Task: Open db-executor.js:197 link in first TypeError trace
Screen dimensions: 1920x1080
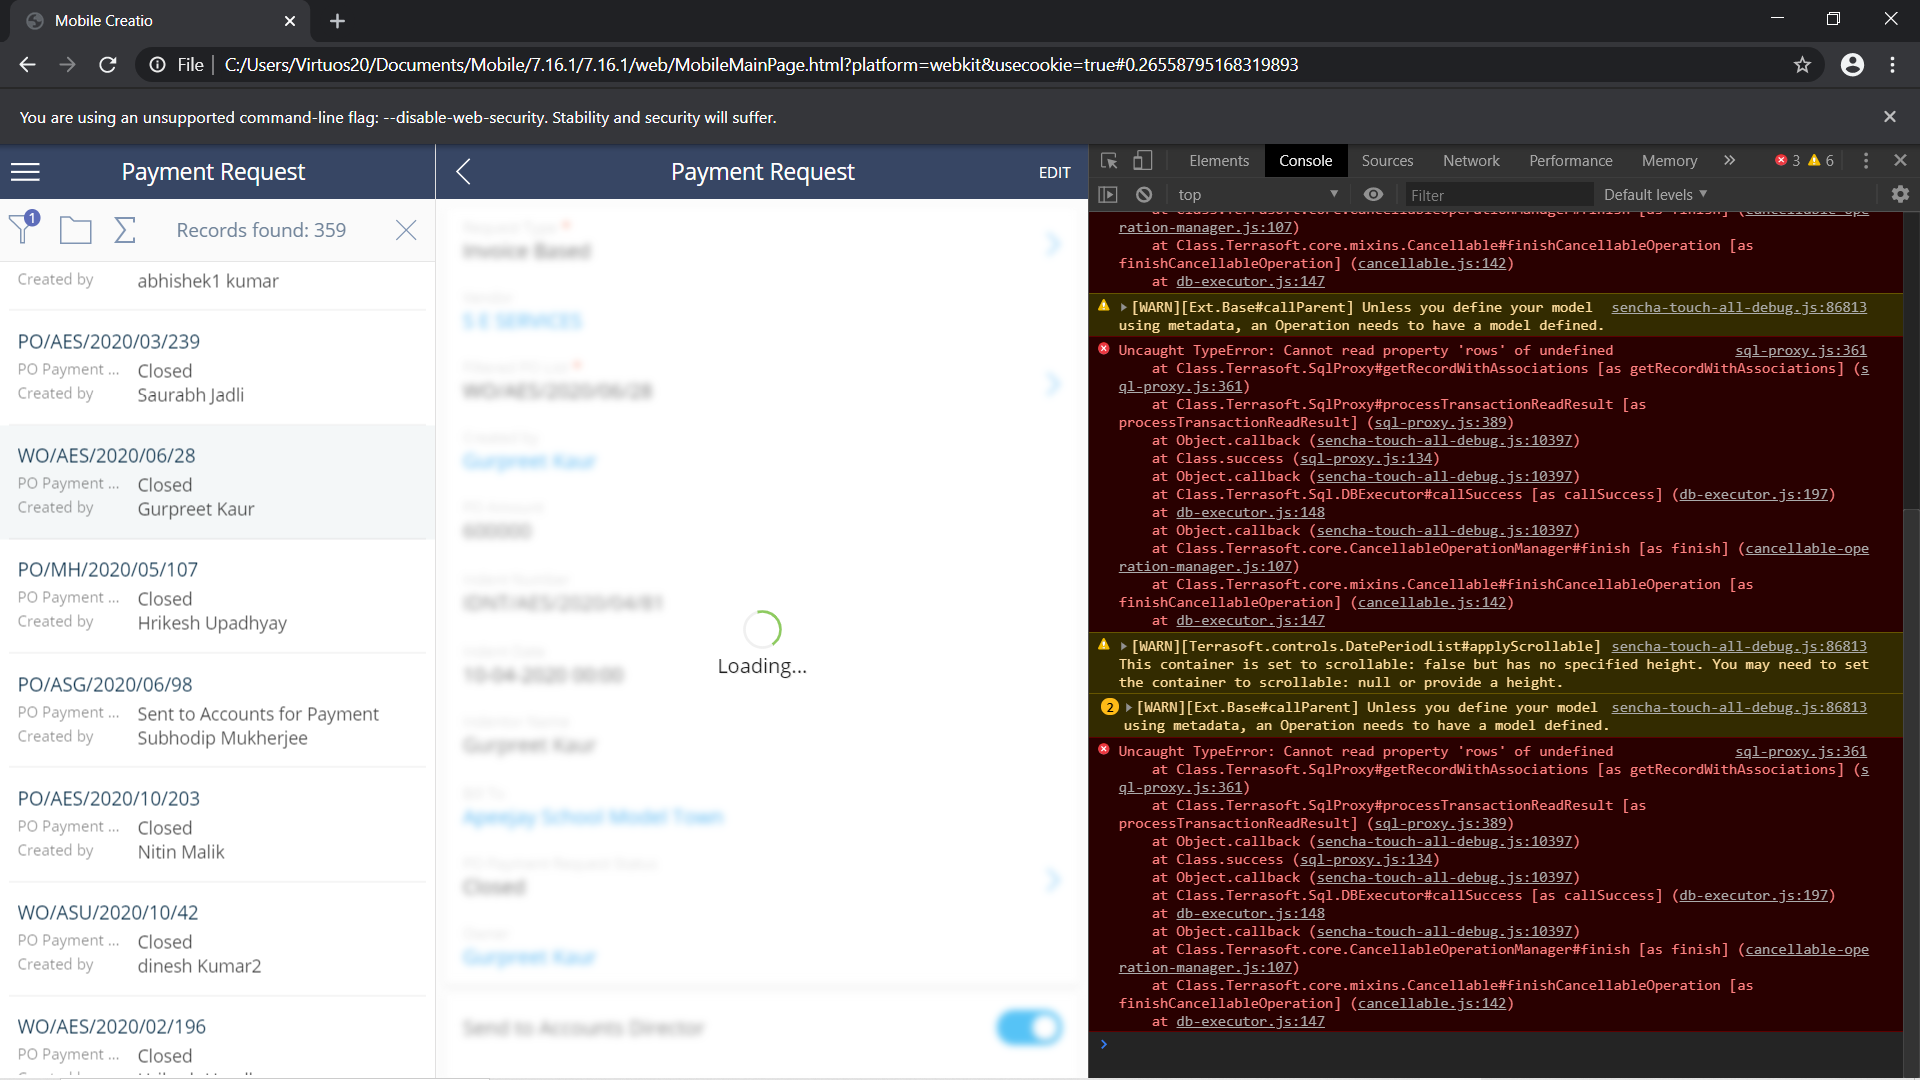Action: [x=1753, y=495]
